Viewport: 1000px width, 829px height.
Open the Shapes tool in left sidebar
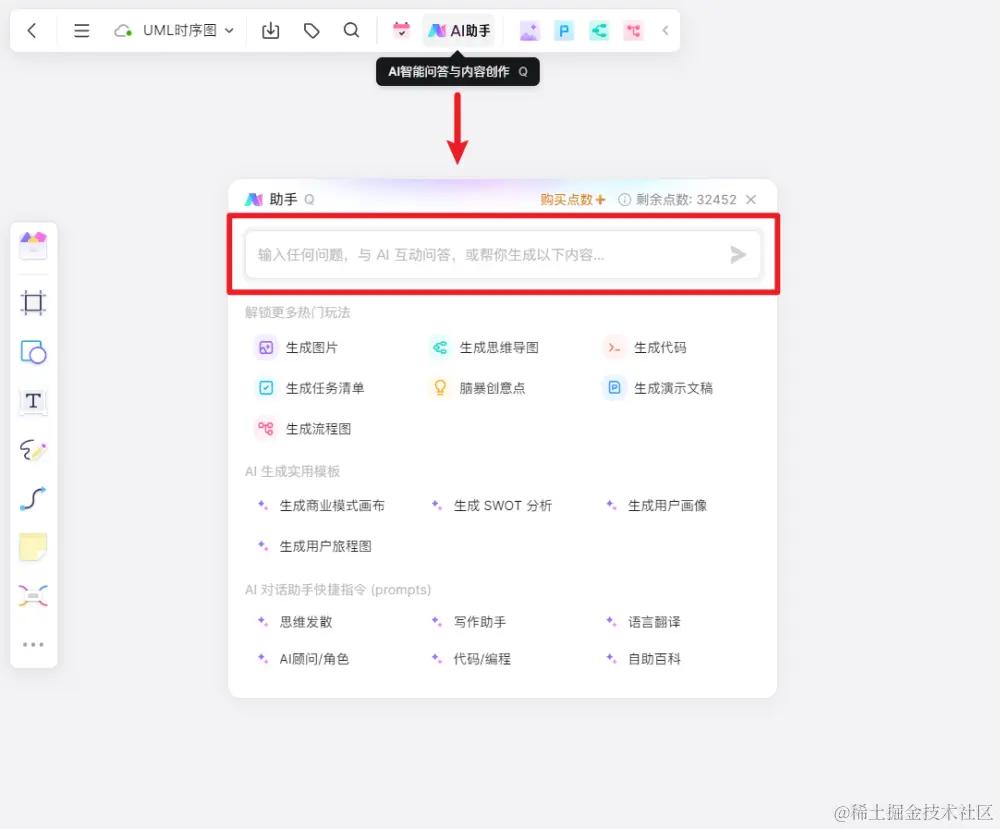point(33,352)
